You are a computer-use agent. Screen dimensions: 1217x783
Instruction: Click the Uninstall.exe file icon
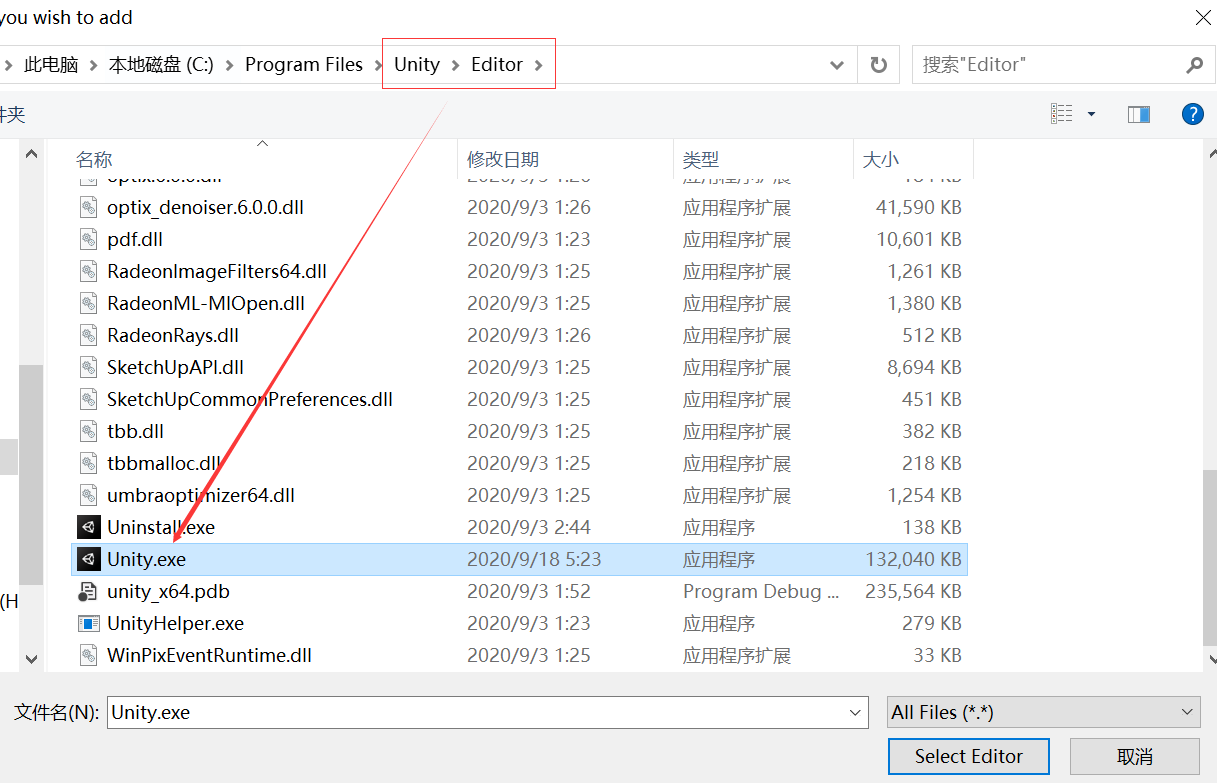coord(89,527)
